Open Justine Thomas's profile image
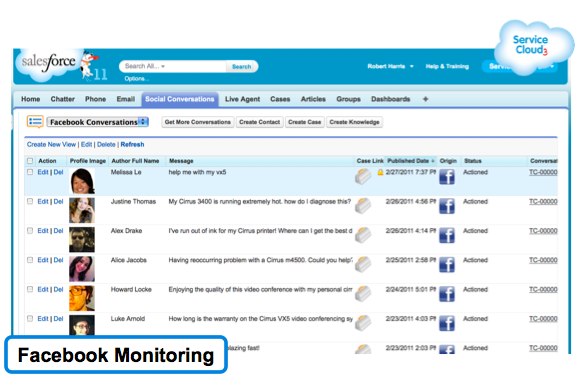This screenshot has width=578, height=392. click(82, 210)
